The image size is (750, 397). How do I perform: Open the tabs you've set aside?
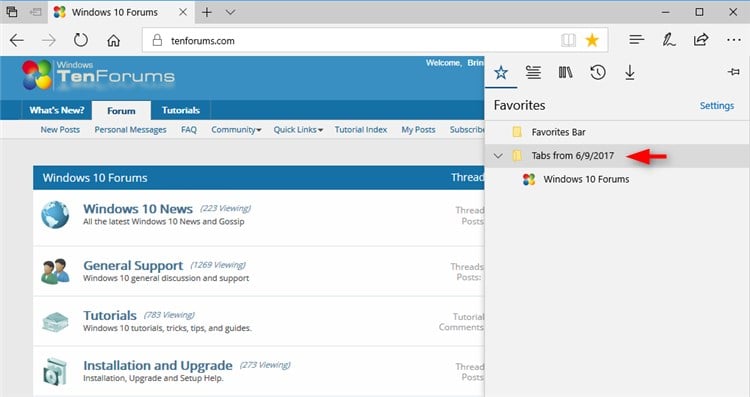click(x=12, y=12)
